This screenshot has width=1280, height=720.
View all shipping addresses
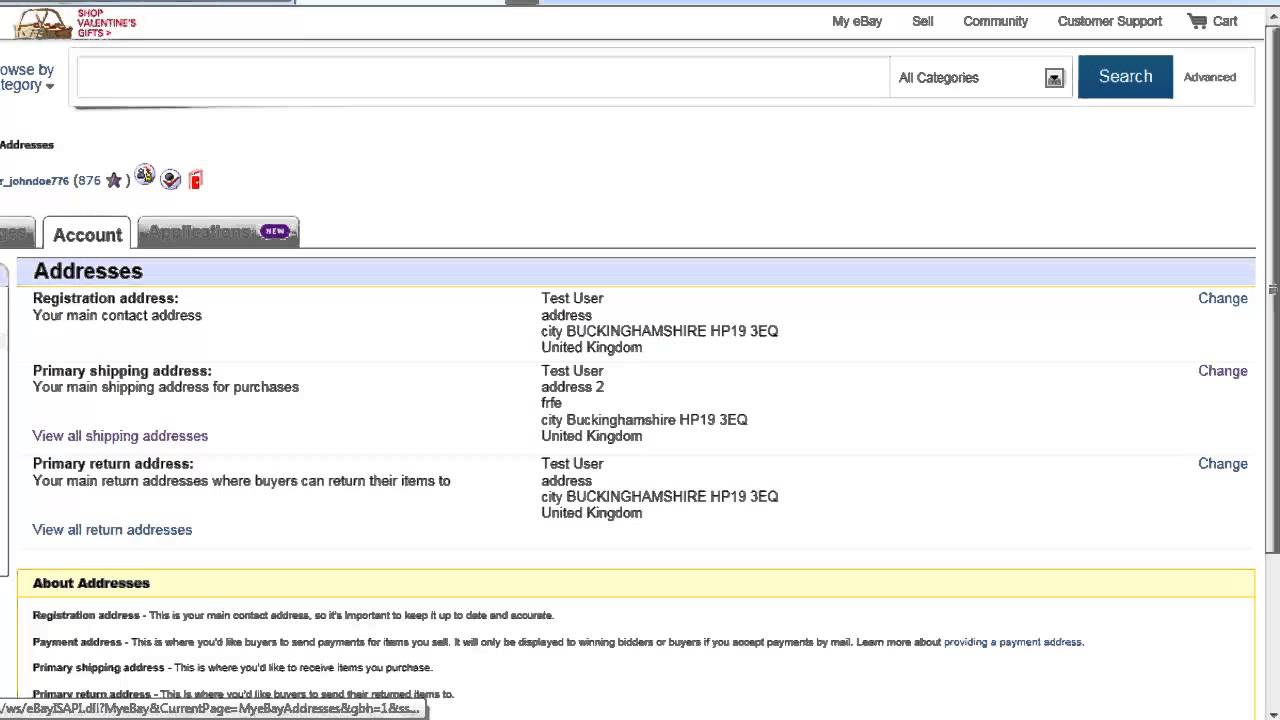(120, 436)
